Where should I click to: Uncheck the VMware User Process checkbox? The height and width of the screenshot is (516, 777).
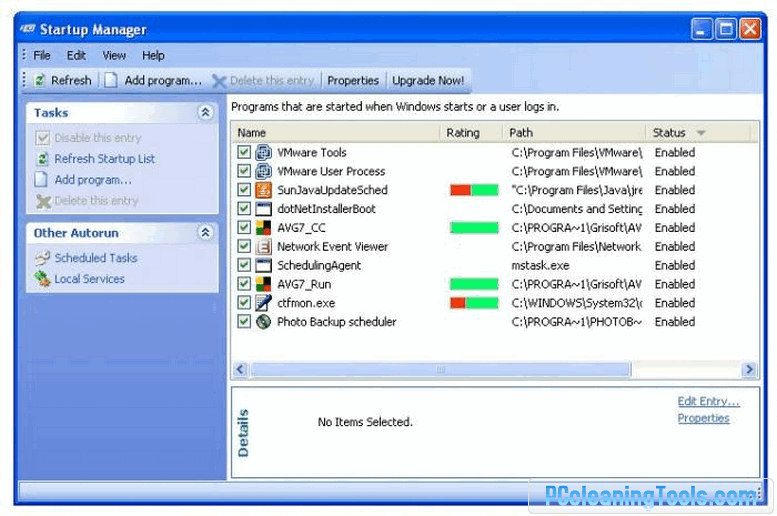tap(244, 171)
